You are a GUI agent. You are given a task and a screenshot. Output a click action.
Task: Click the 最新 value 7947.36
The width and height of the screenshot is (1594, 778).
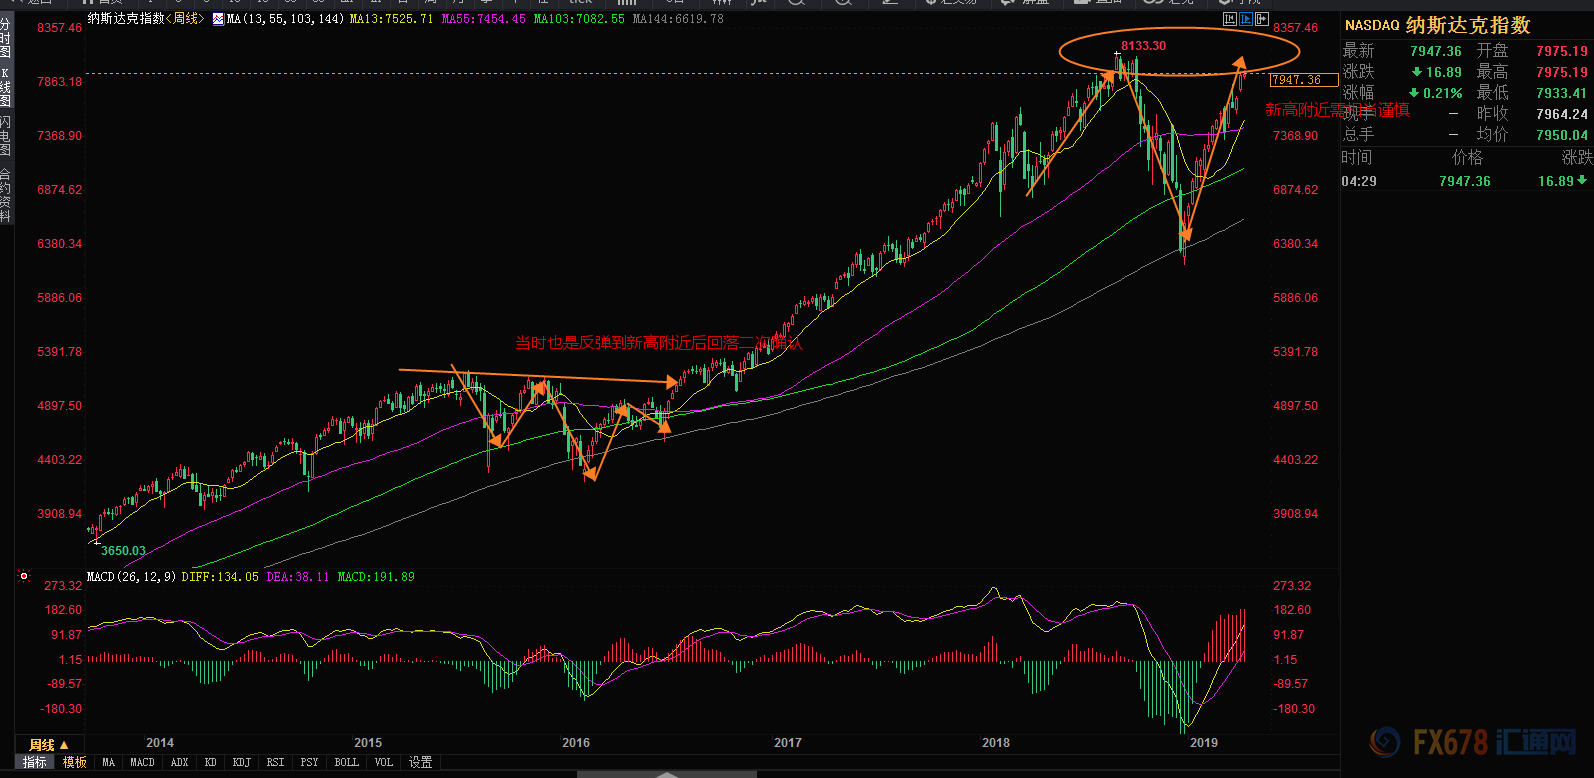pyautogui.click(x=1436, y=51)
